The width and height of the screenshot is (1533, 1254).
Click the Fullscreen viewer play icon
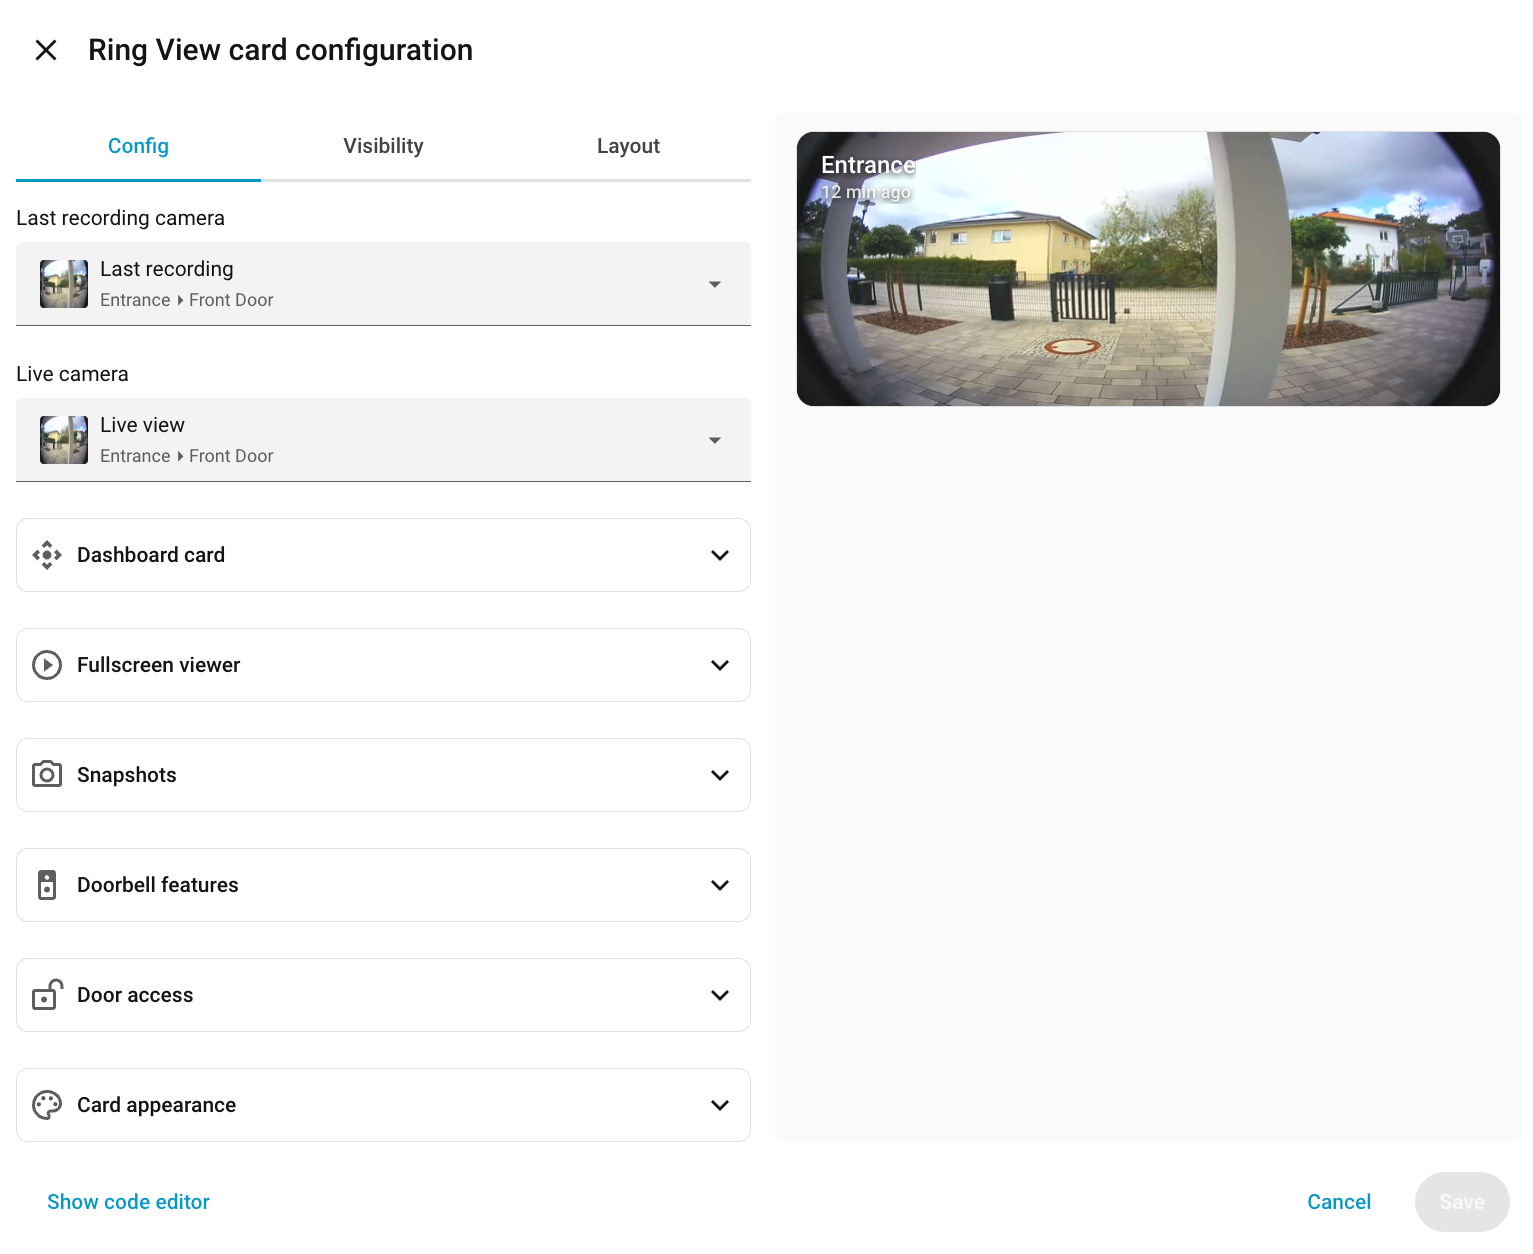pyautogui.click(x=47, y=665)
